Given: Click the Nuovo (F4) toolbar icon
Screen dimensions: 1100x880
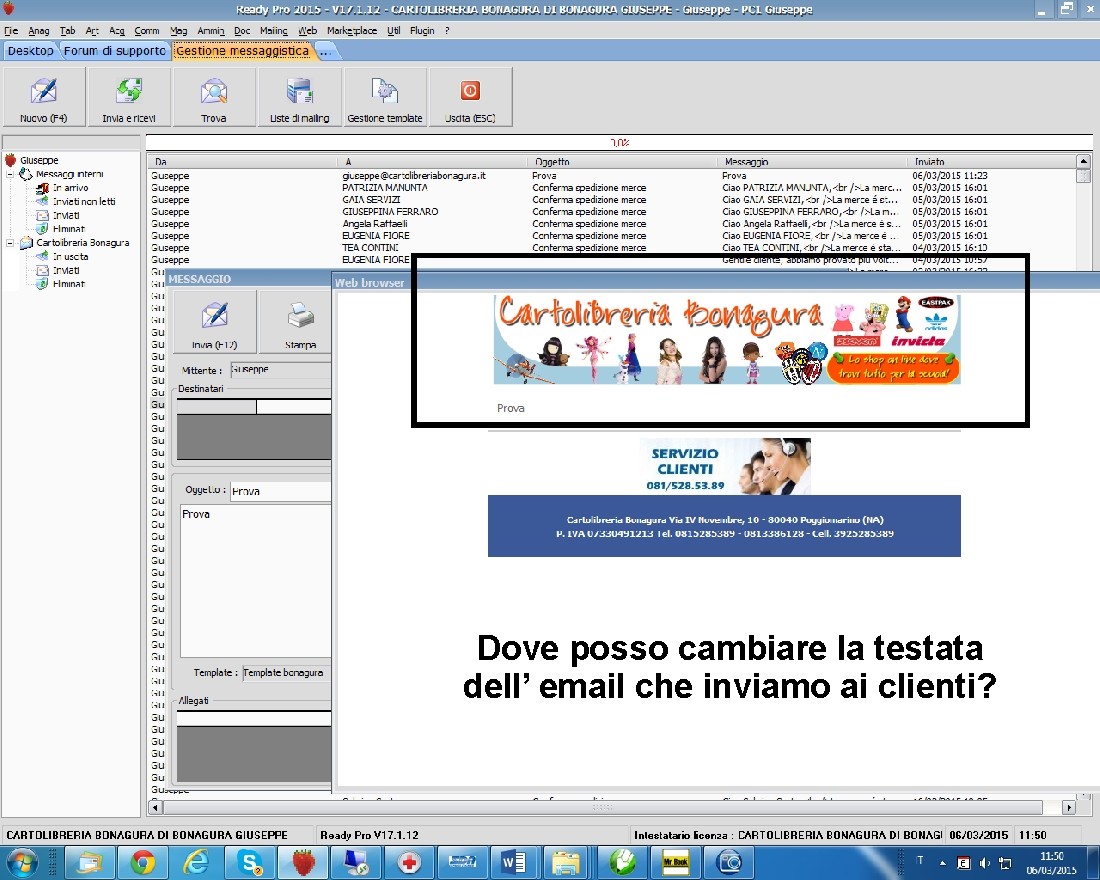Looking at the screenshot, I should (43, 97).
